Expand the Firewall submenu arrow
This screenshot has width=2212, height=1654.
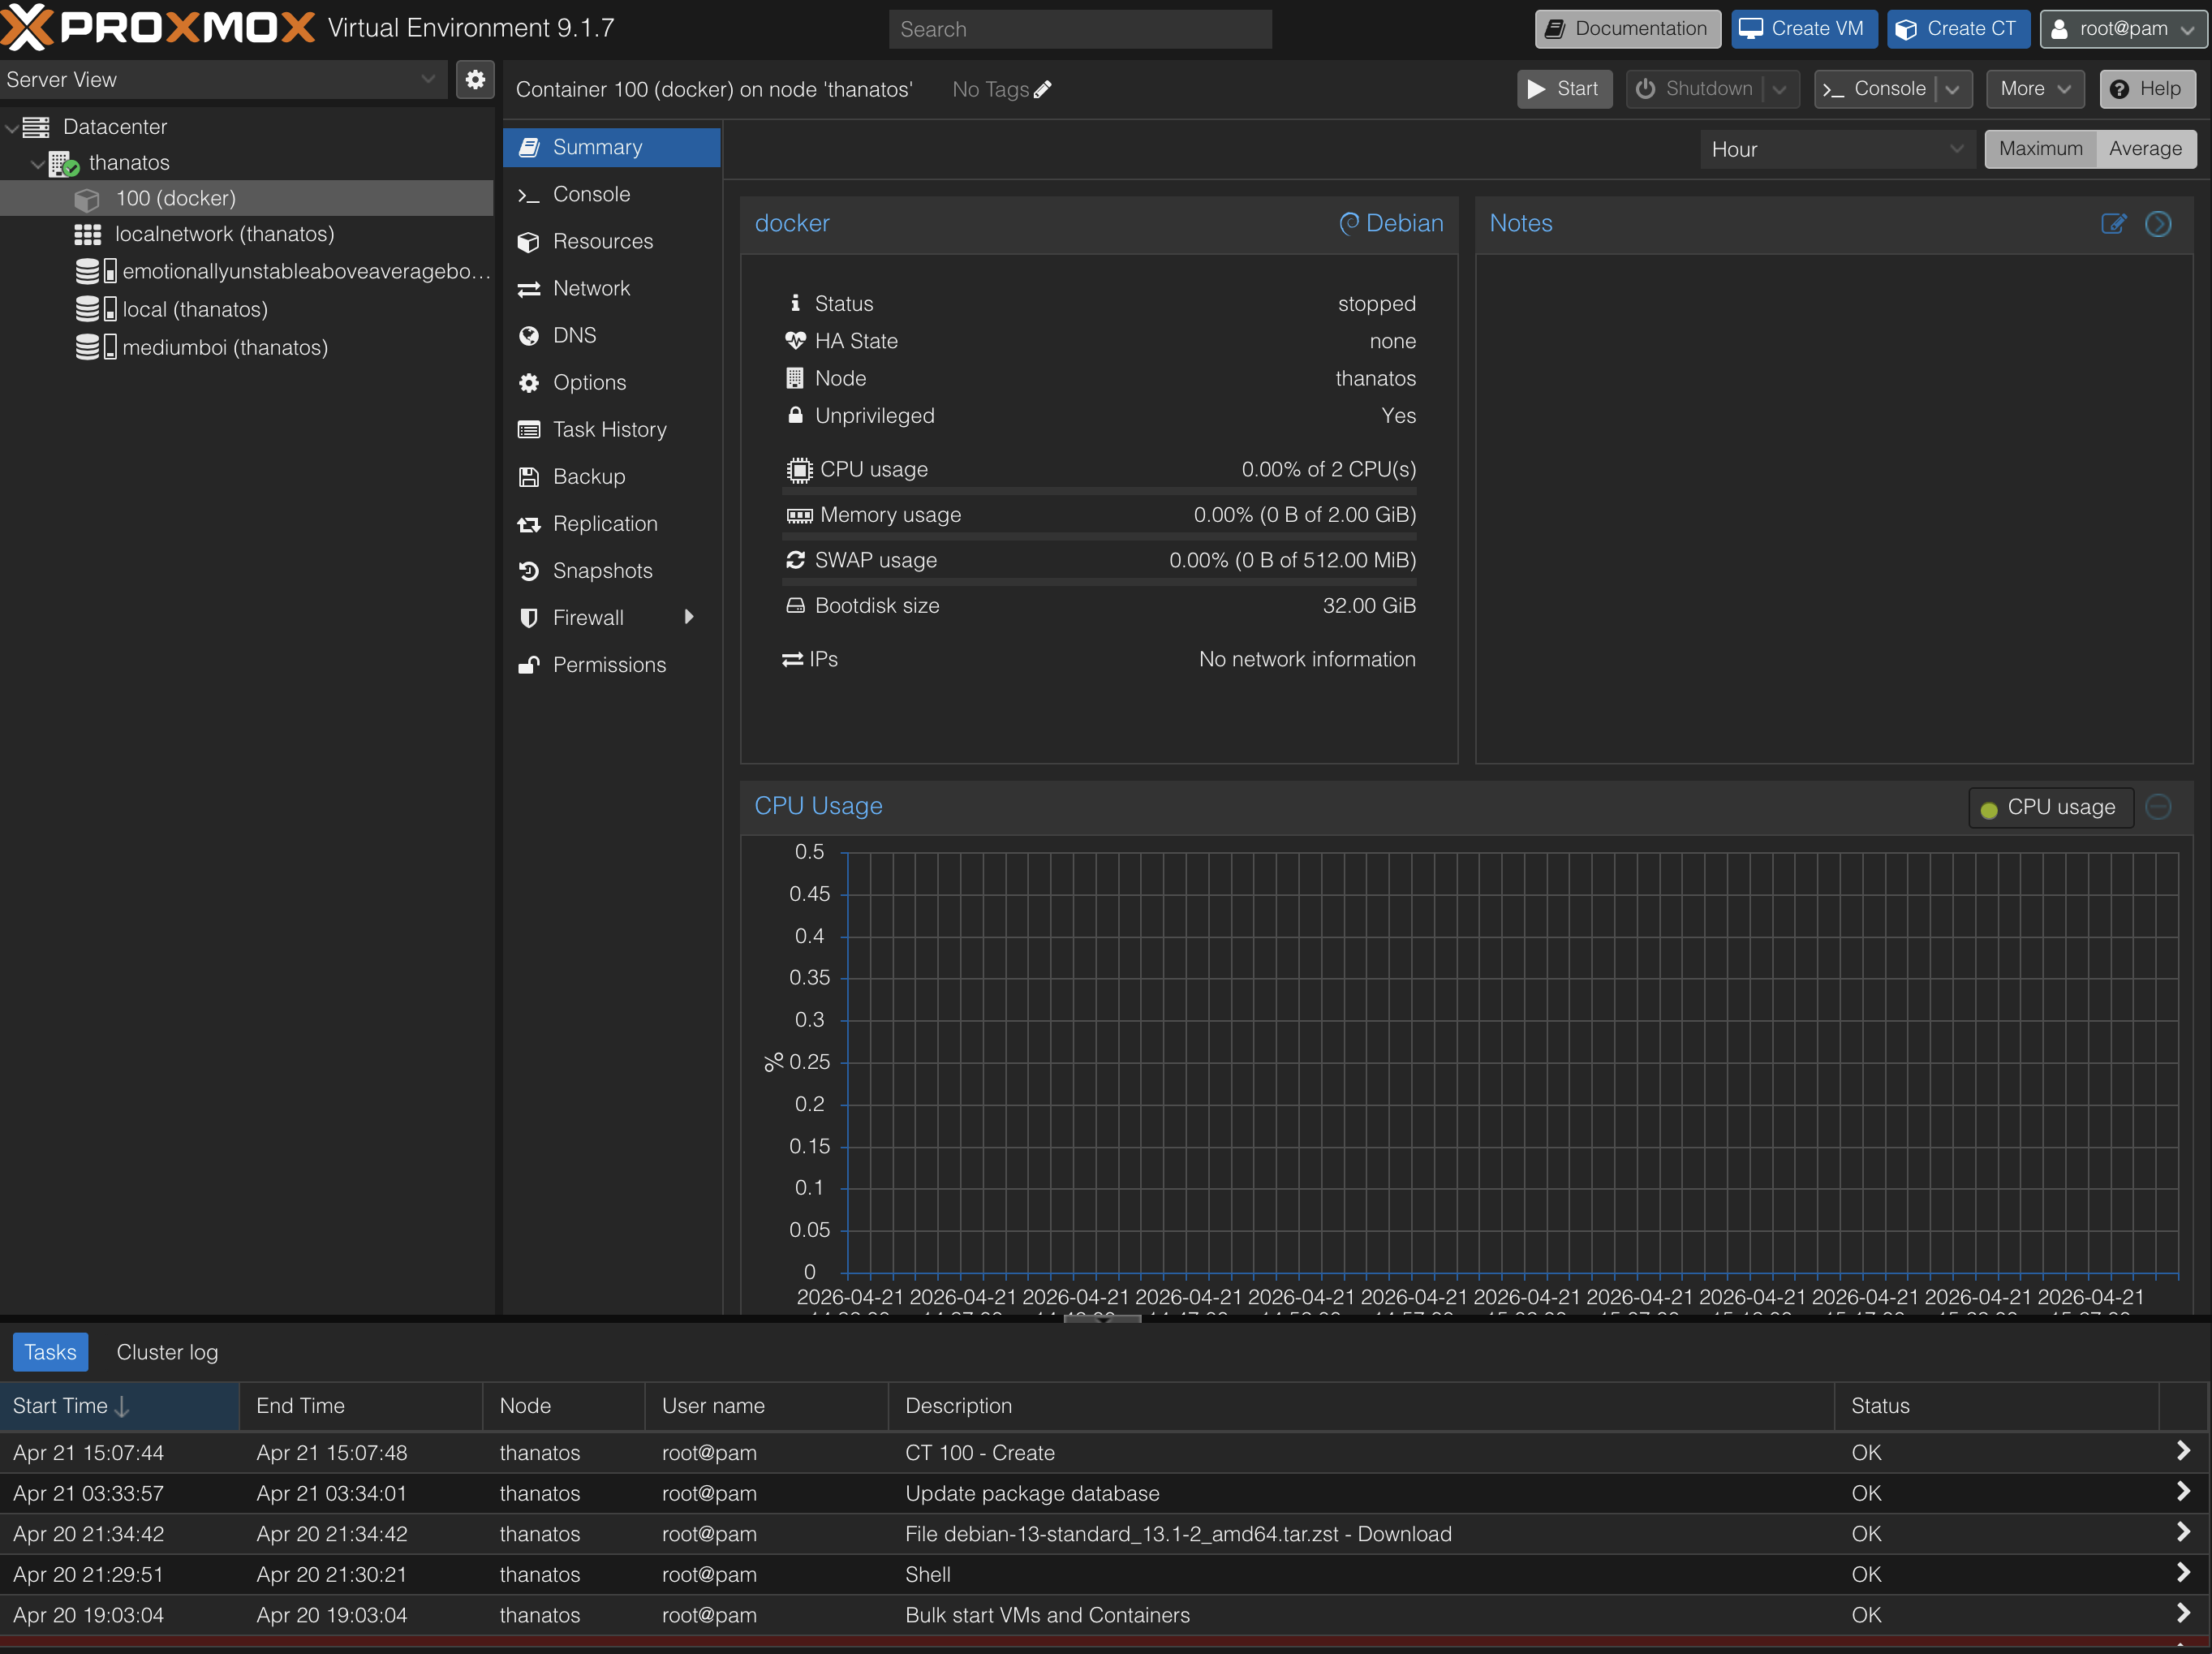[x=688, y=618]
